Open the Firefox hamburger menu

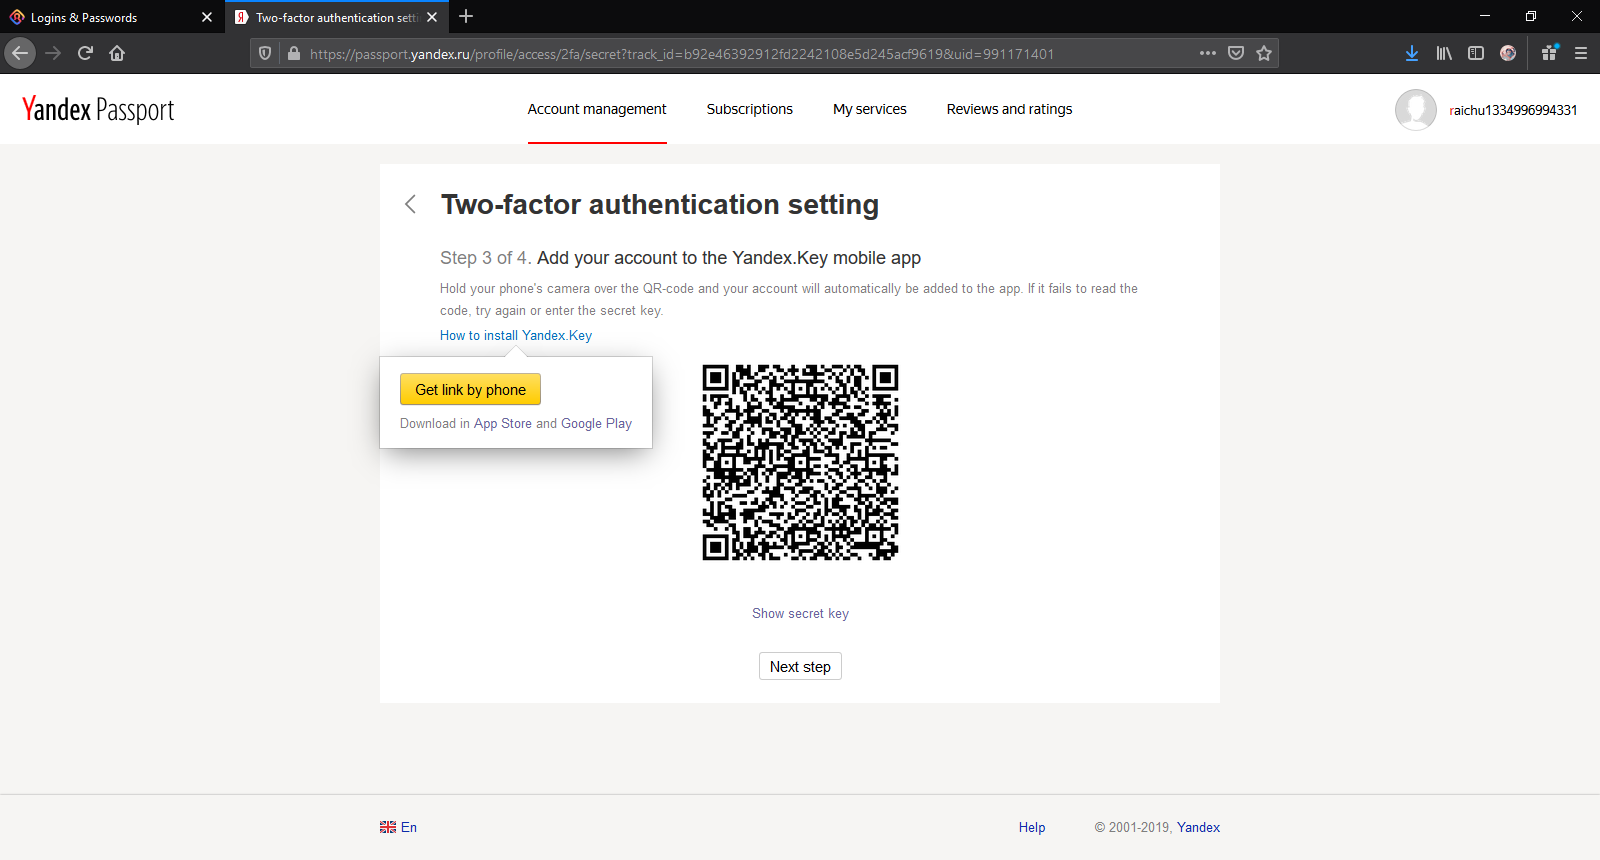1581,53
